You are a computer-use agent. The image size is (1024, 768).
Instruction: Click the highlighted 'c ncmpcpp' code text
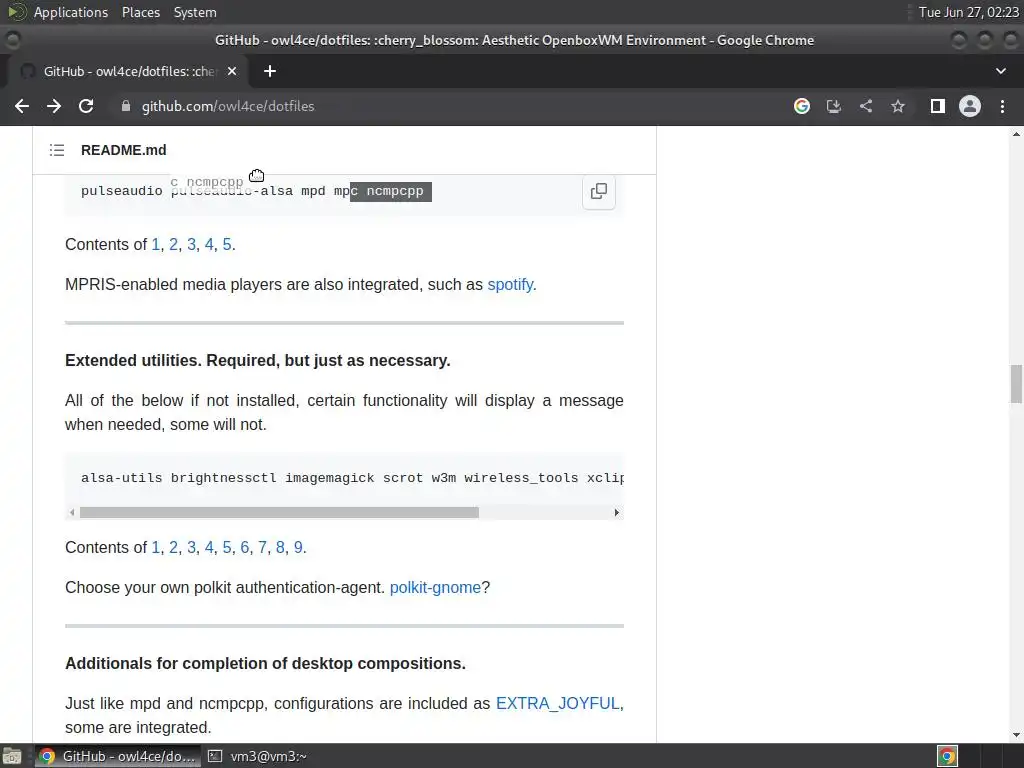tap(391, 191)
